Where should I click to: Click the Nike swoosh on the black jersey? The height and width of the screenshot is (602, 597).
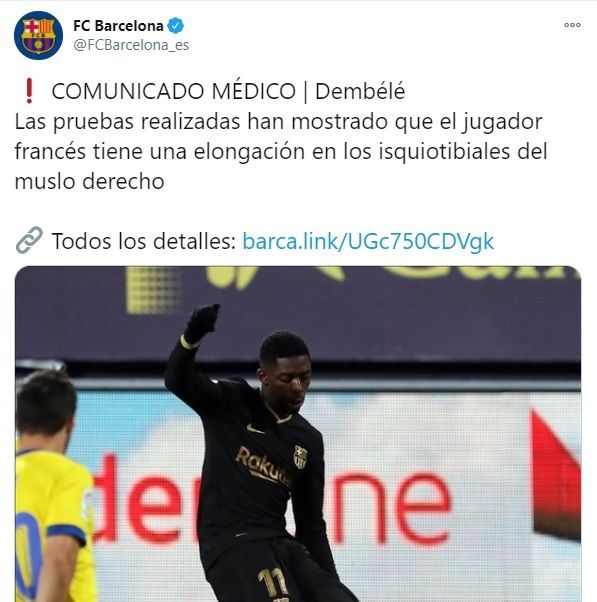[255, 429]
